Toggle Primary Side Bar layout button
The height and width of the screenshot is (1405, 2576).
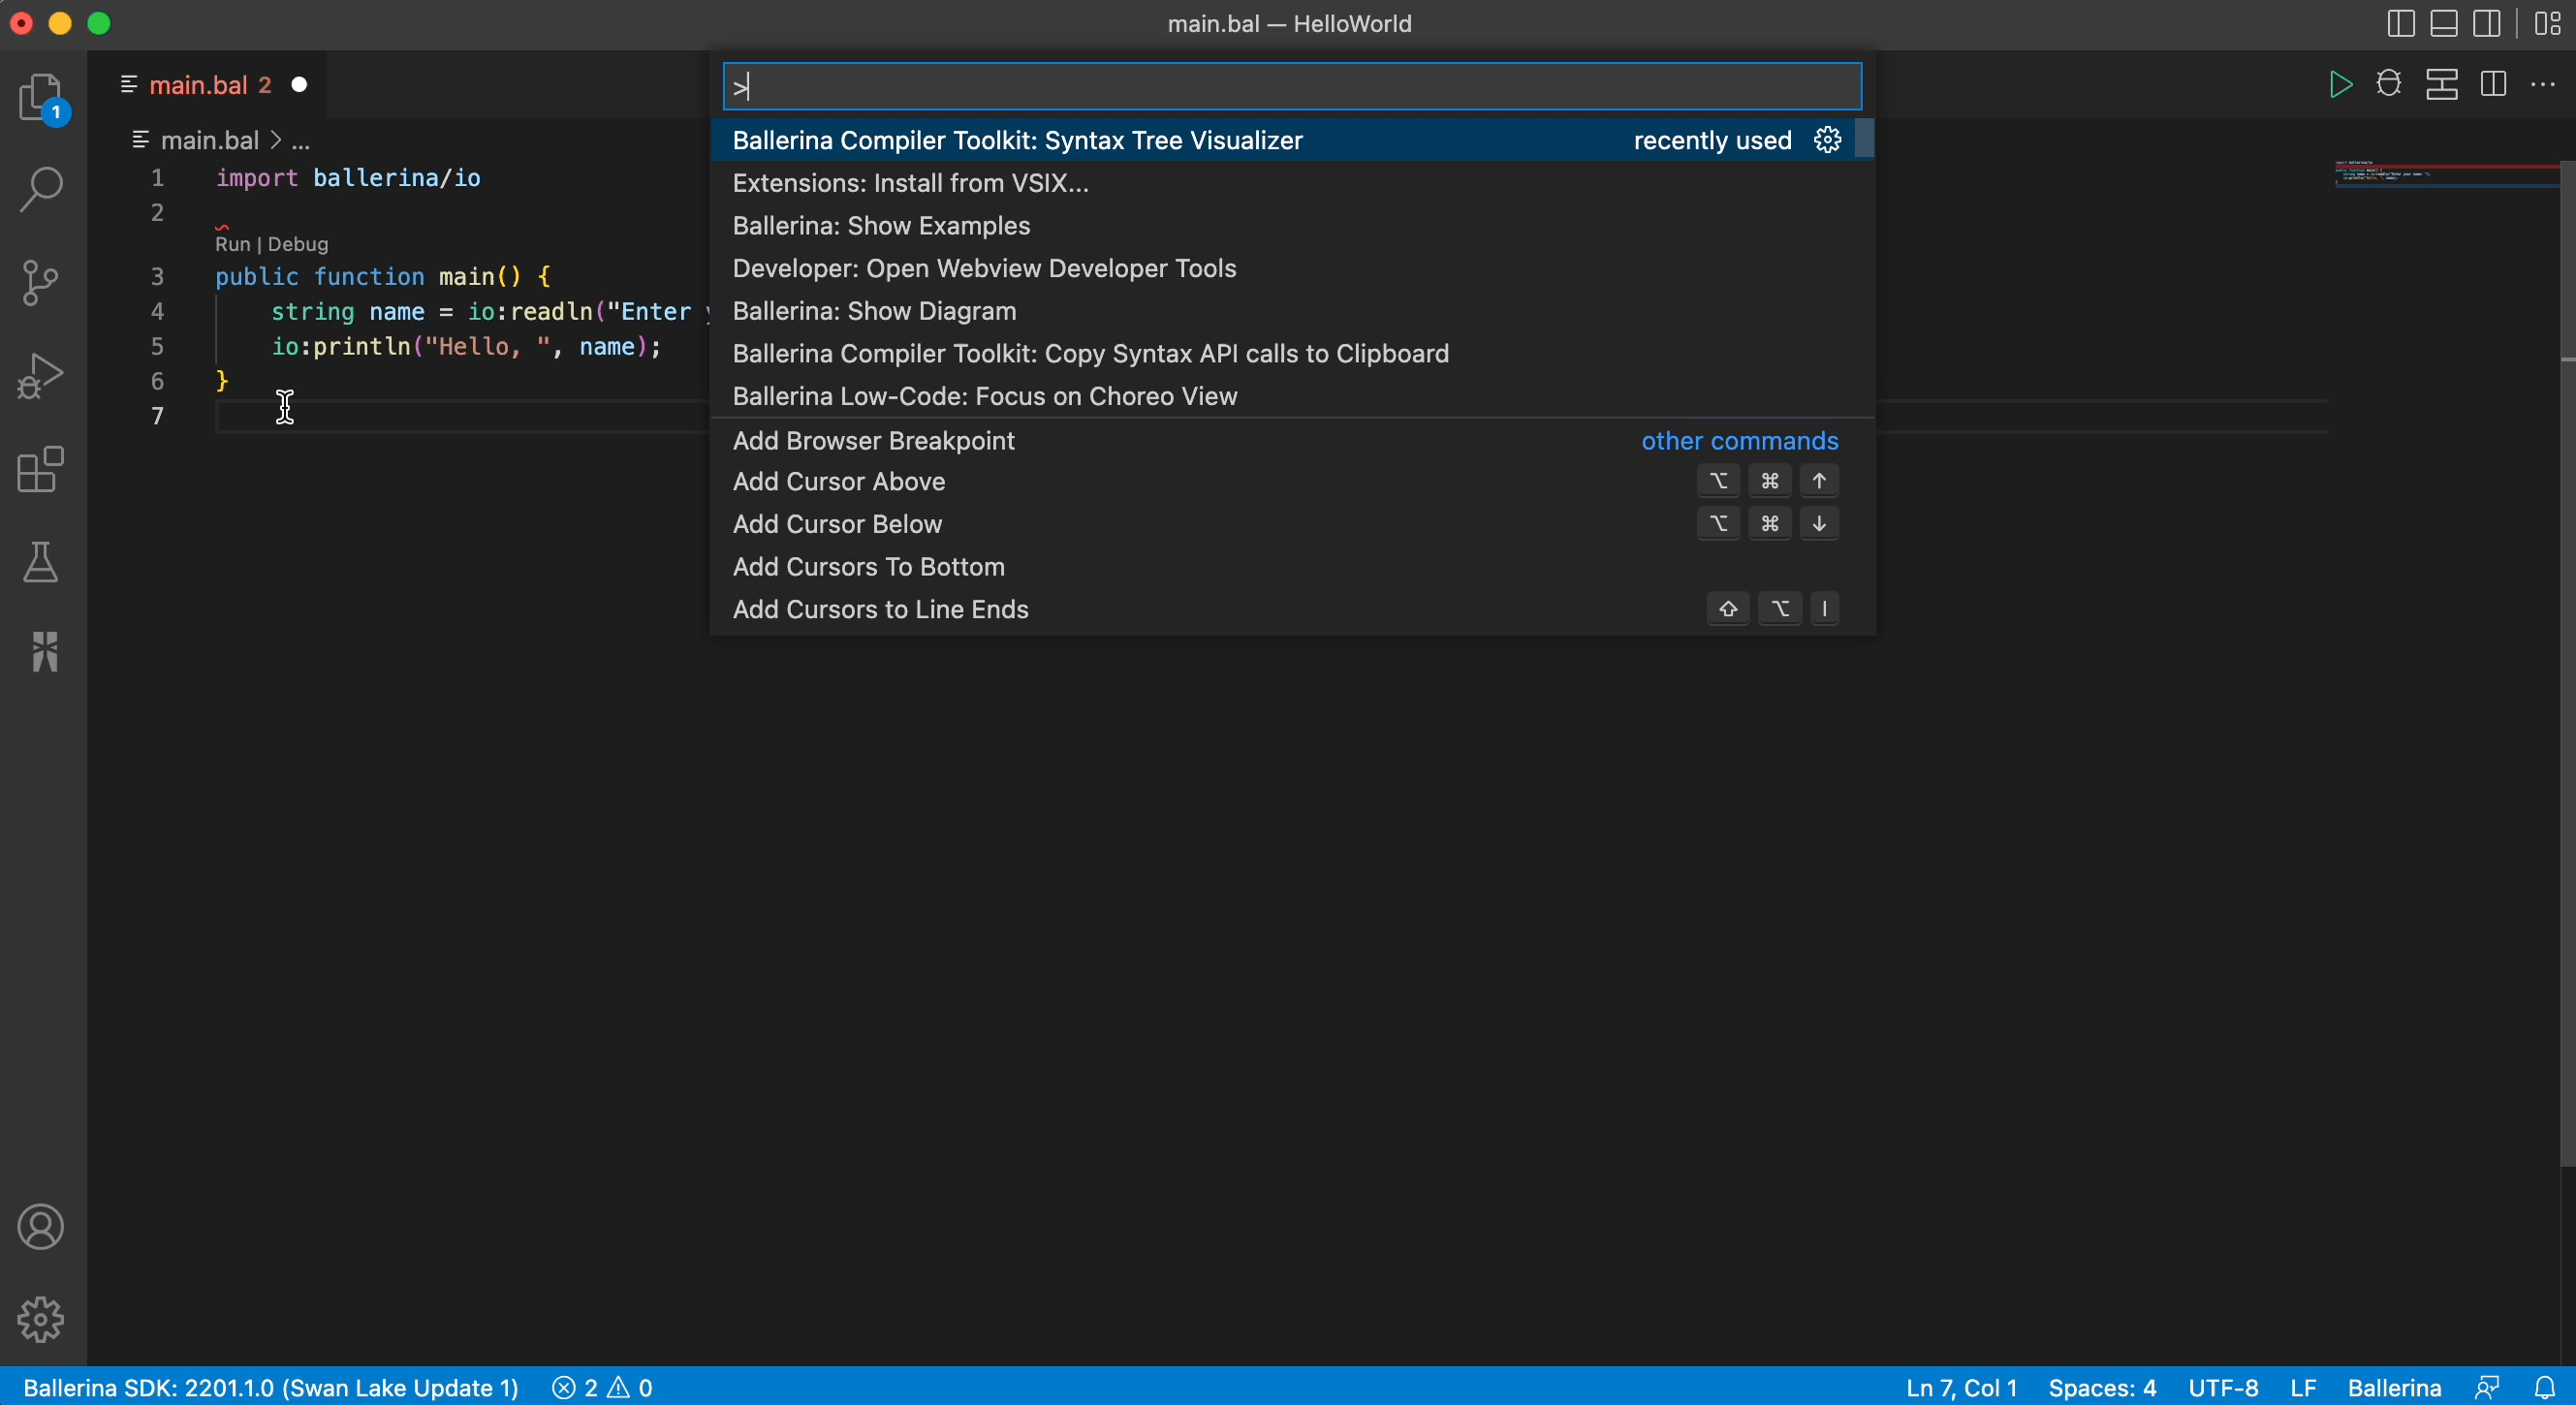(2400, 23)
